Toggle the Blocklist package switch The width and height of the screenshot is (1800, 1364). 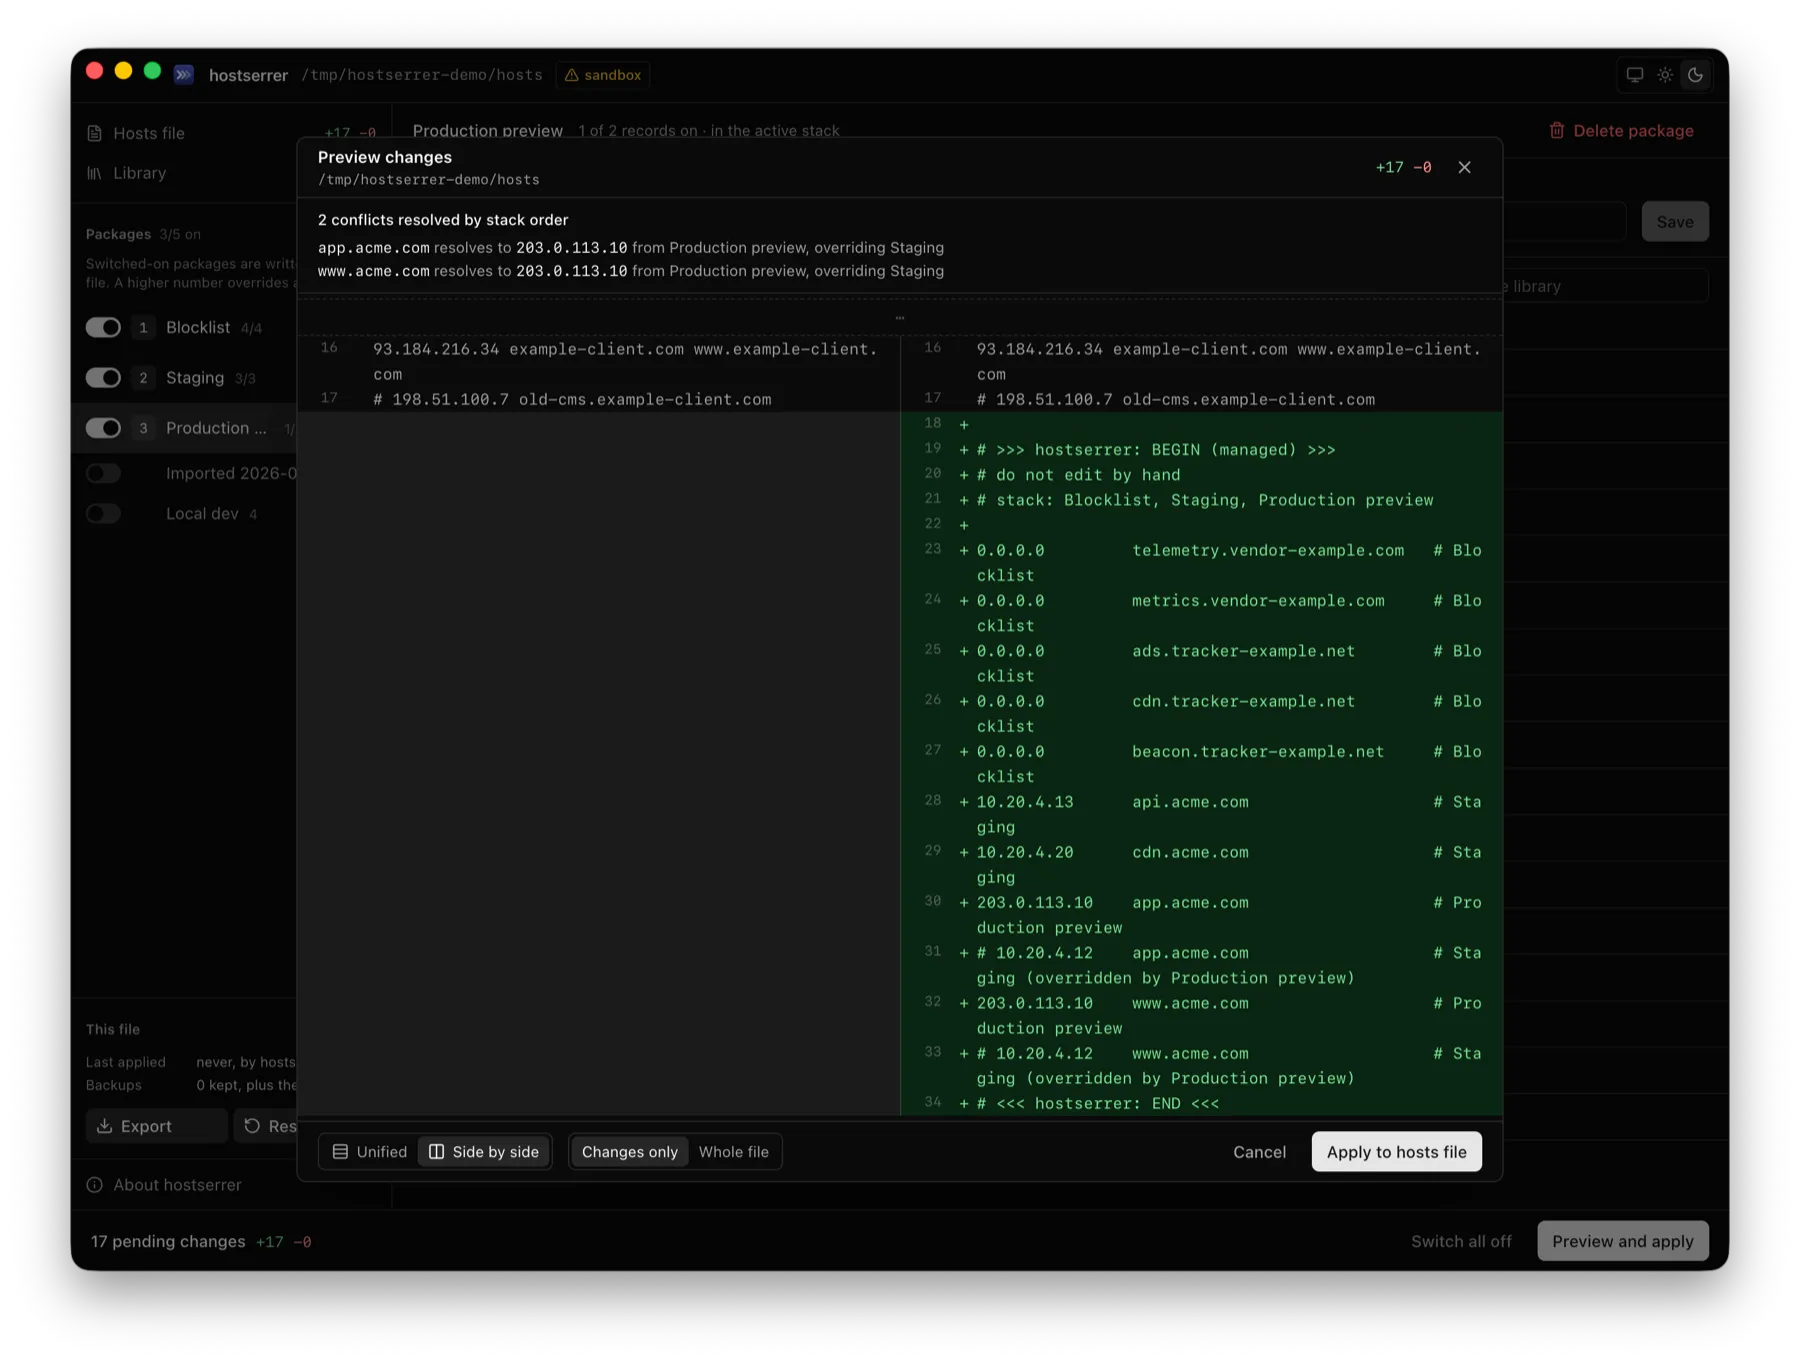pyautogui.click(x=103, y=328)
